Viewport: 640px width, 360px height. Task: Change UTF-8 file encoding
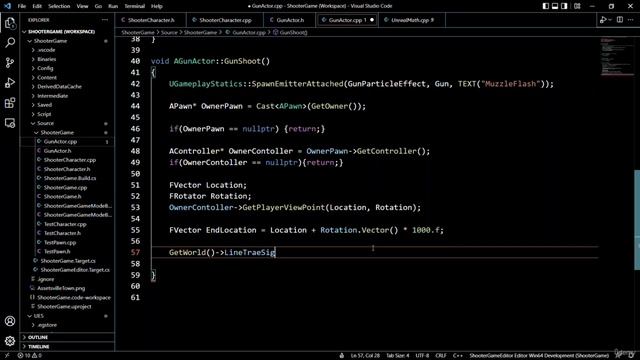click(422, 356)
